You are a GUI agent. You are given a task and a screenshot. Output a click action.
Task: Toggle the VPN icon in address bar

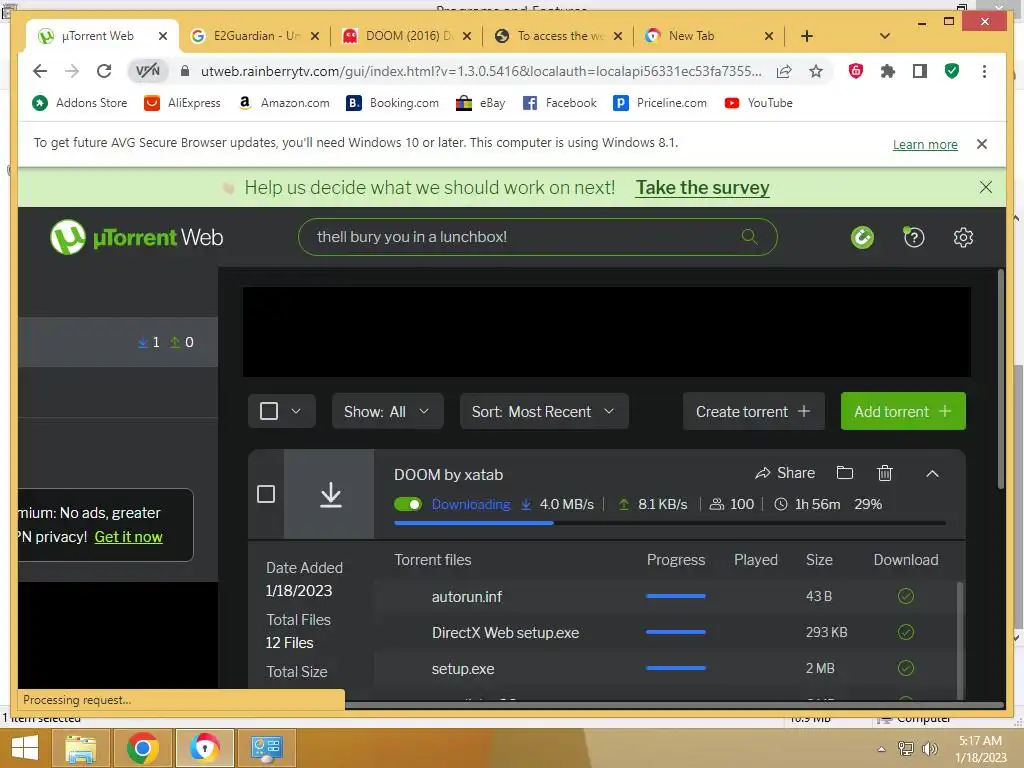pyautogui.click(x=148, y=71)
